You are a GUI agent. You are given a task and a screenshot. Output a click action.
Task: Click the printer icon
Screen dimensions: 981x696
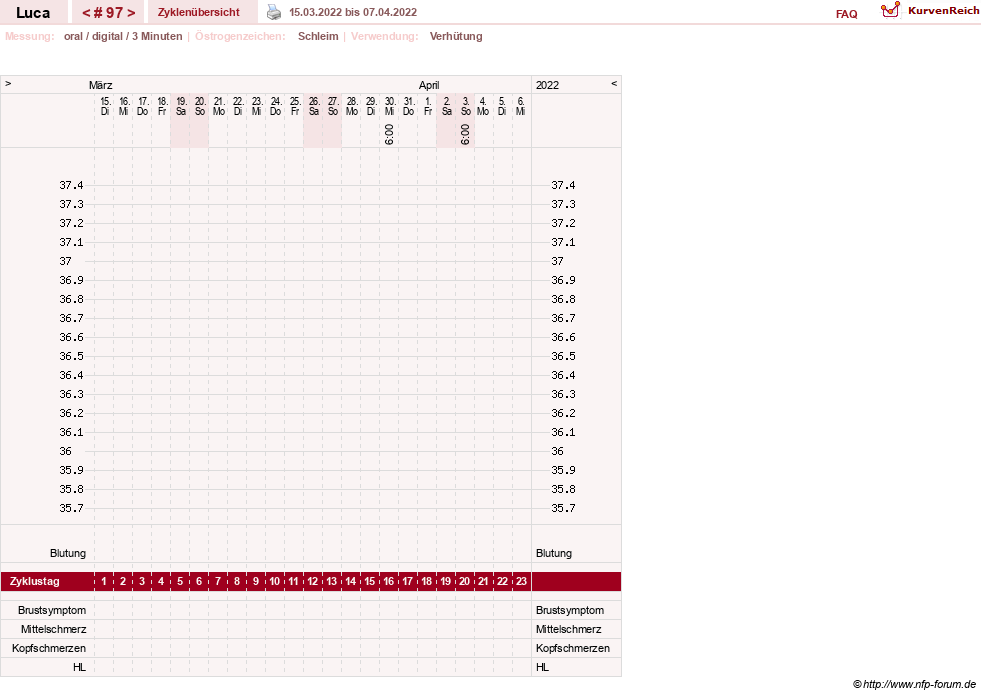[x=274, y=12]
